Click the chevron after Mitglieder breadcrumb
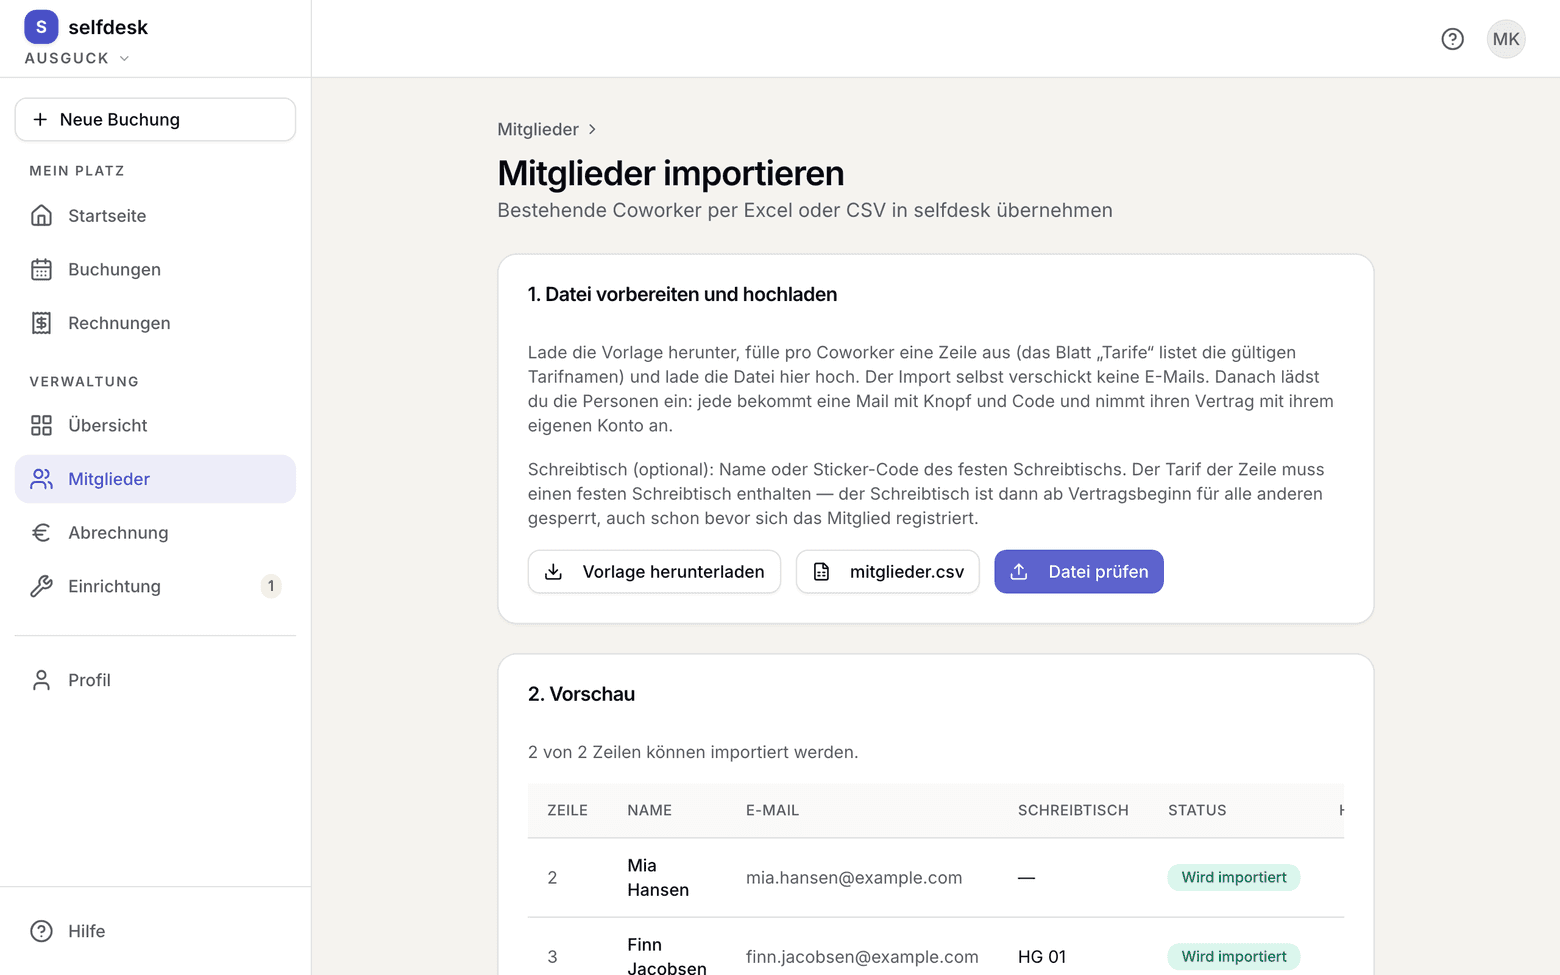 tap(592, 129)
